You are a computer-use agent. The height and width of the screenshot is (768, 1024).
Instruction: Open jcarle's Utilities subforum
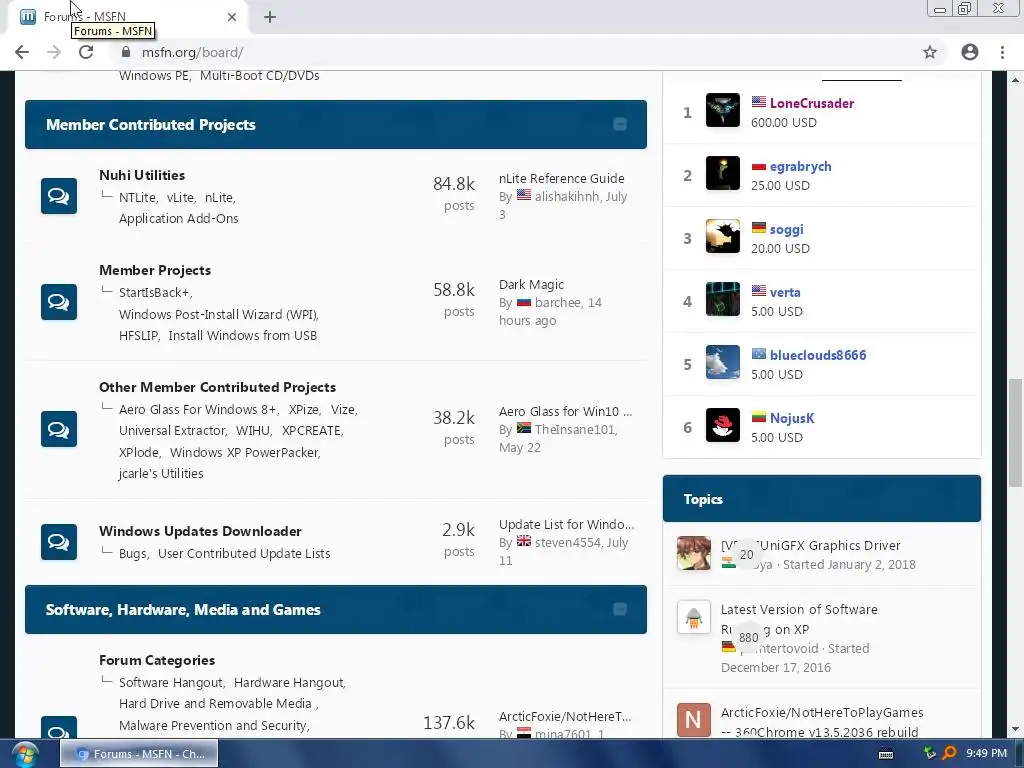(161, 473)
